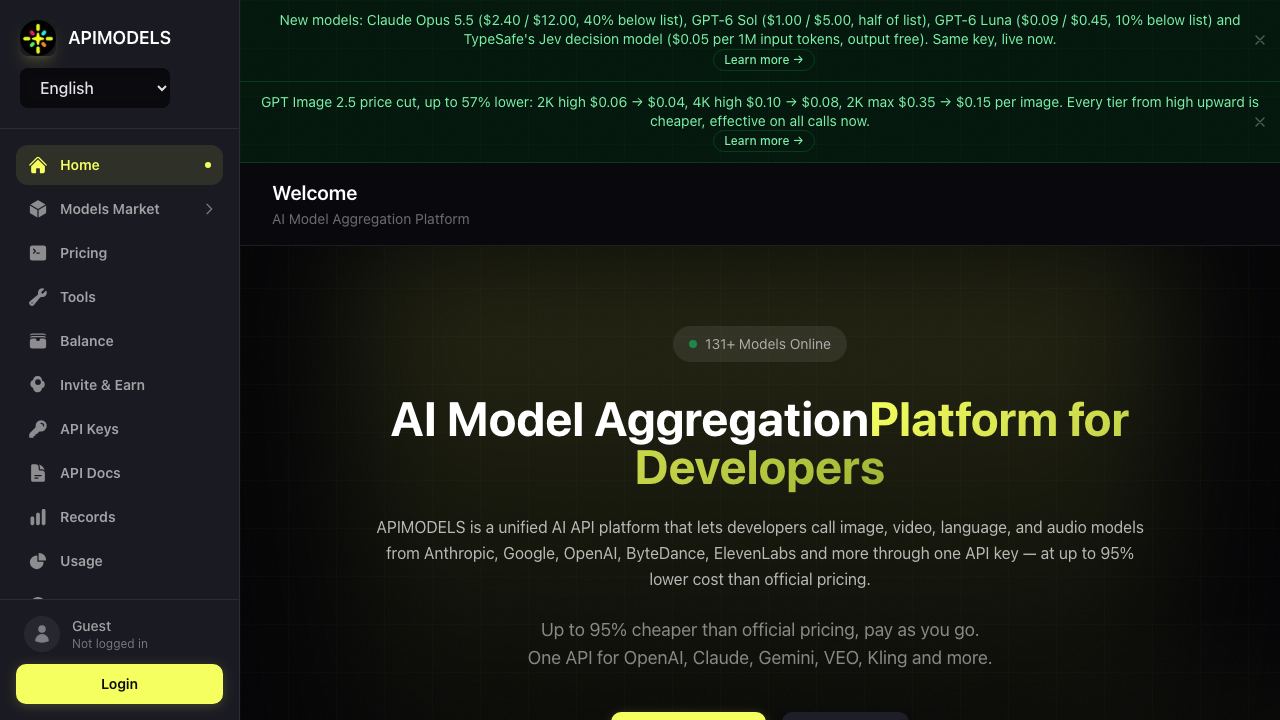Open the Models Market menu item
The image size is (1280, 720).
click(x=119, y=209)
